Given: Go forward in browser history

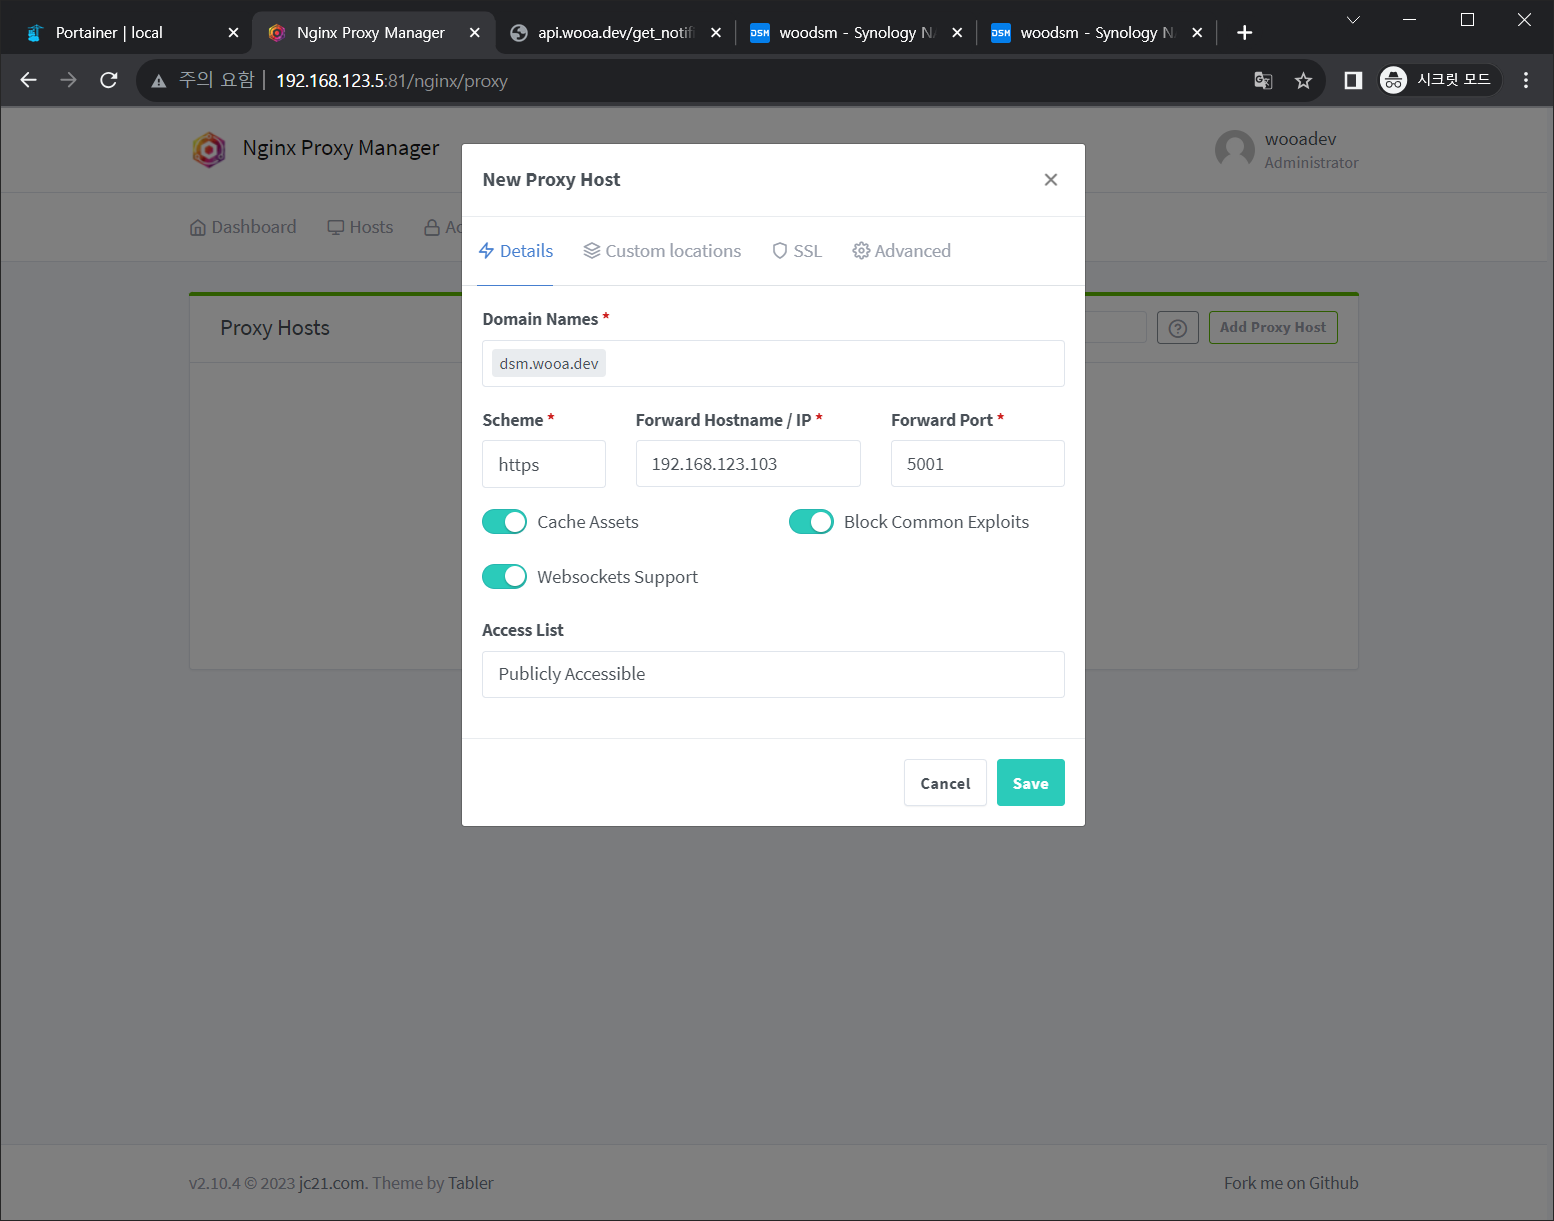Looking at the screenshot, I should 69,80.
